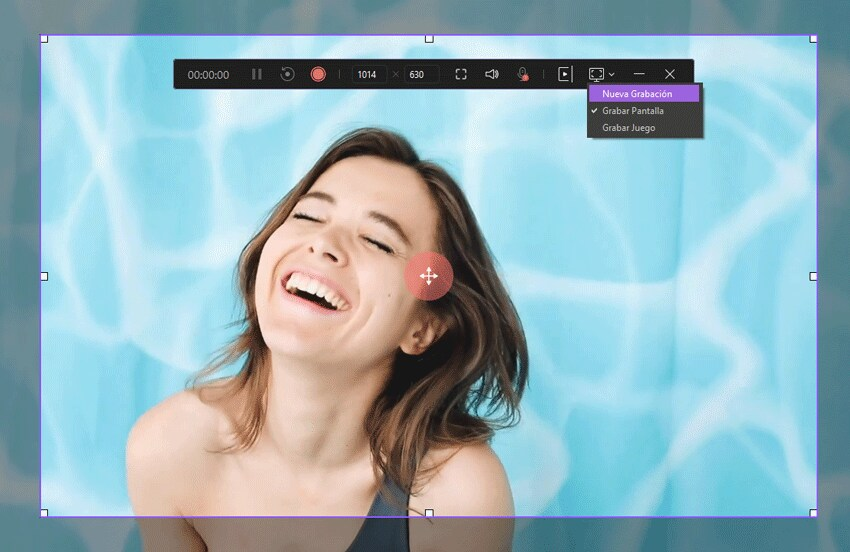
Task: Toggle the microphone recording
Action: pyautogui.click(x=522, y=74)
